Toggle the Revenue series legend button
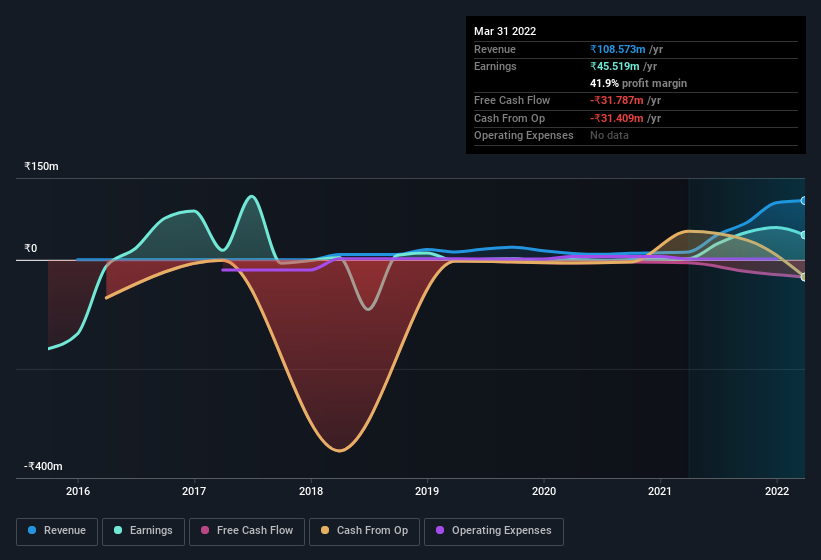The width and height of the screenshot is (821, 560). tap(57, 531)
